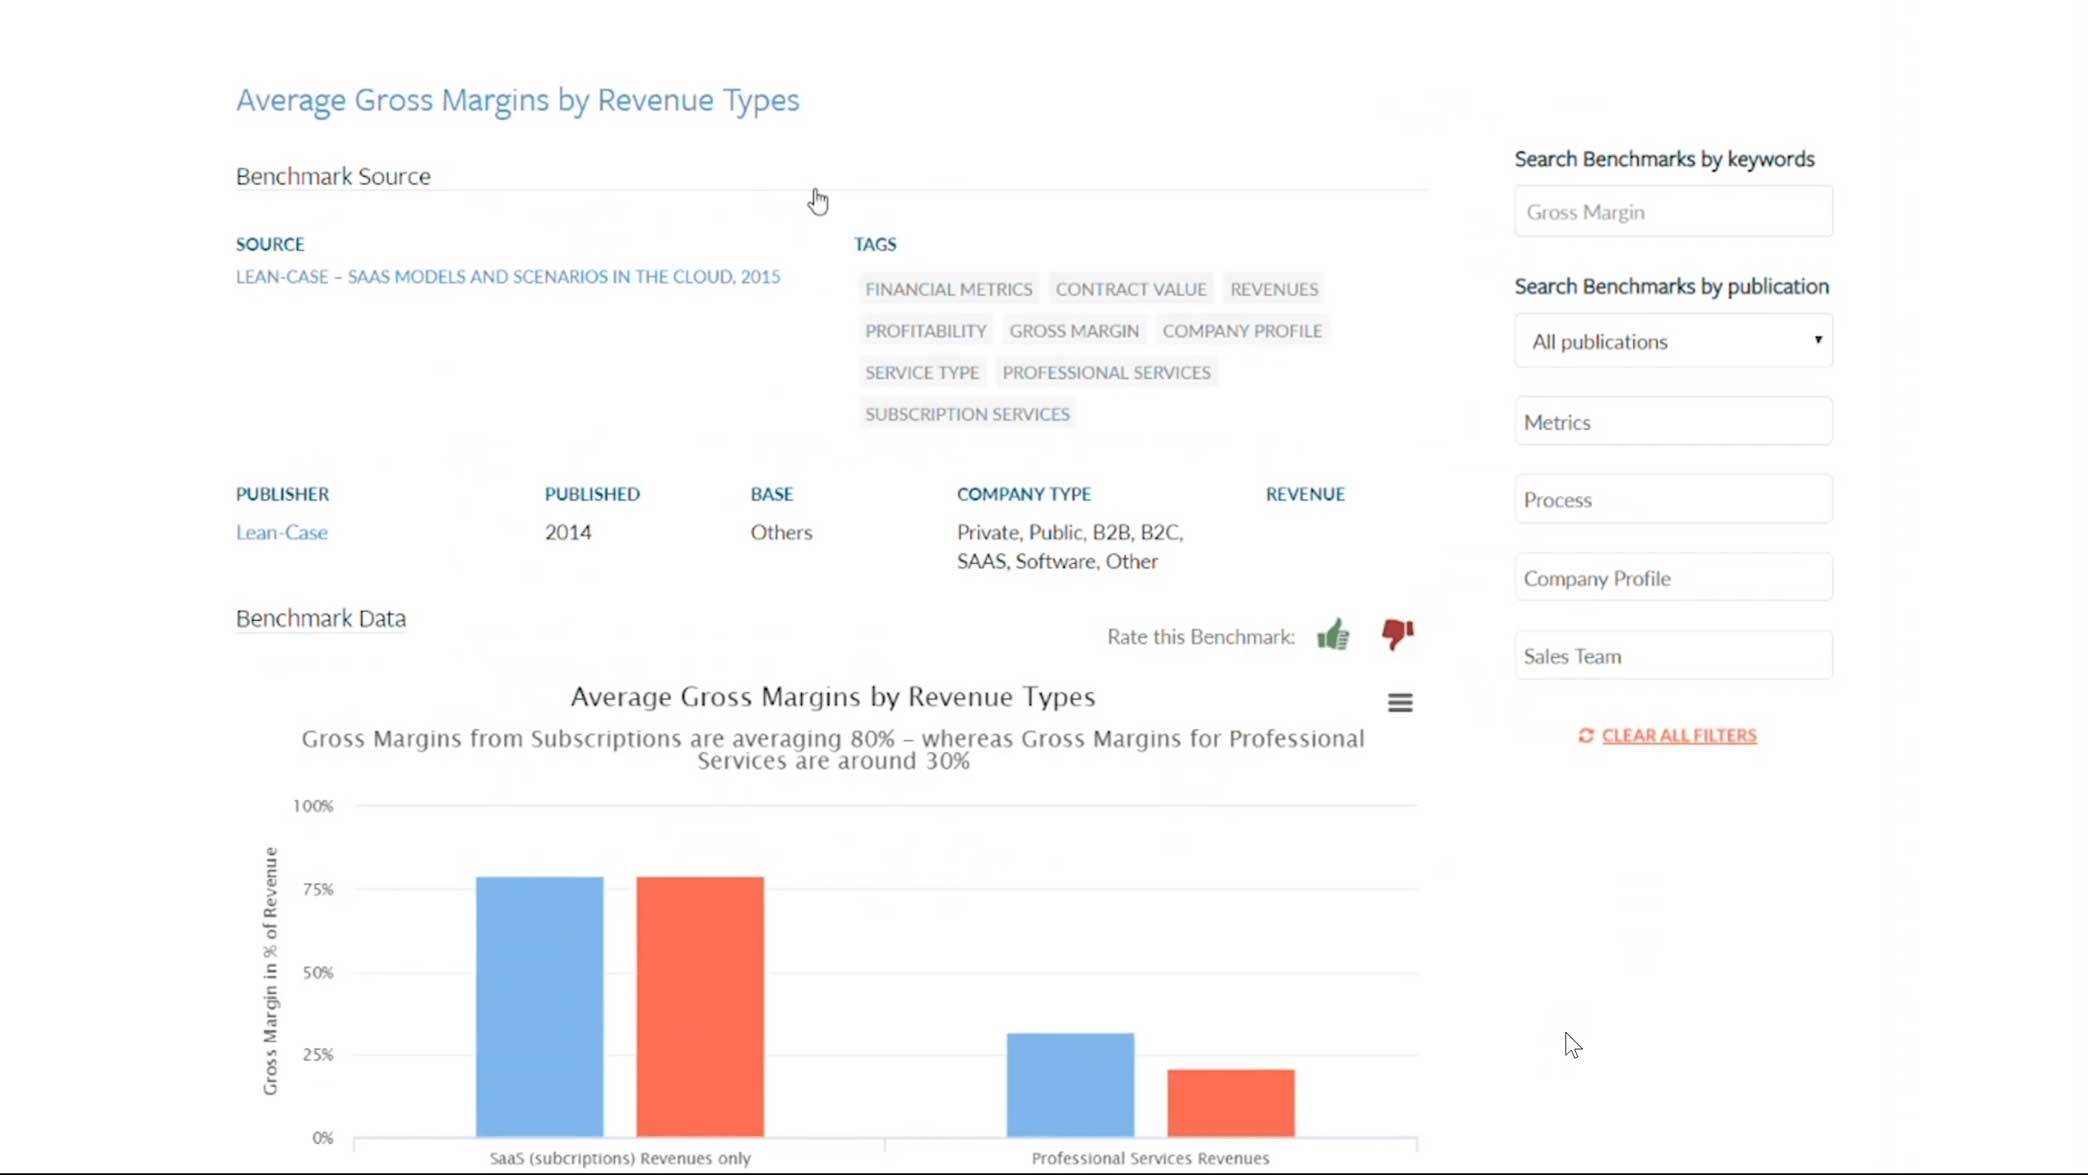Click the green thumbs up rating icon

(x=1333, y=635)
